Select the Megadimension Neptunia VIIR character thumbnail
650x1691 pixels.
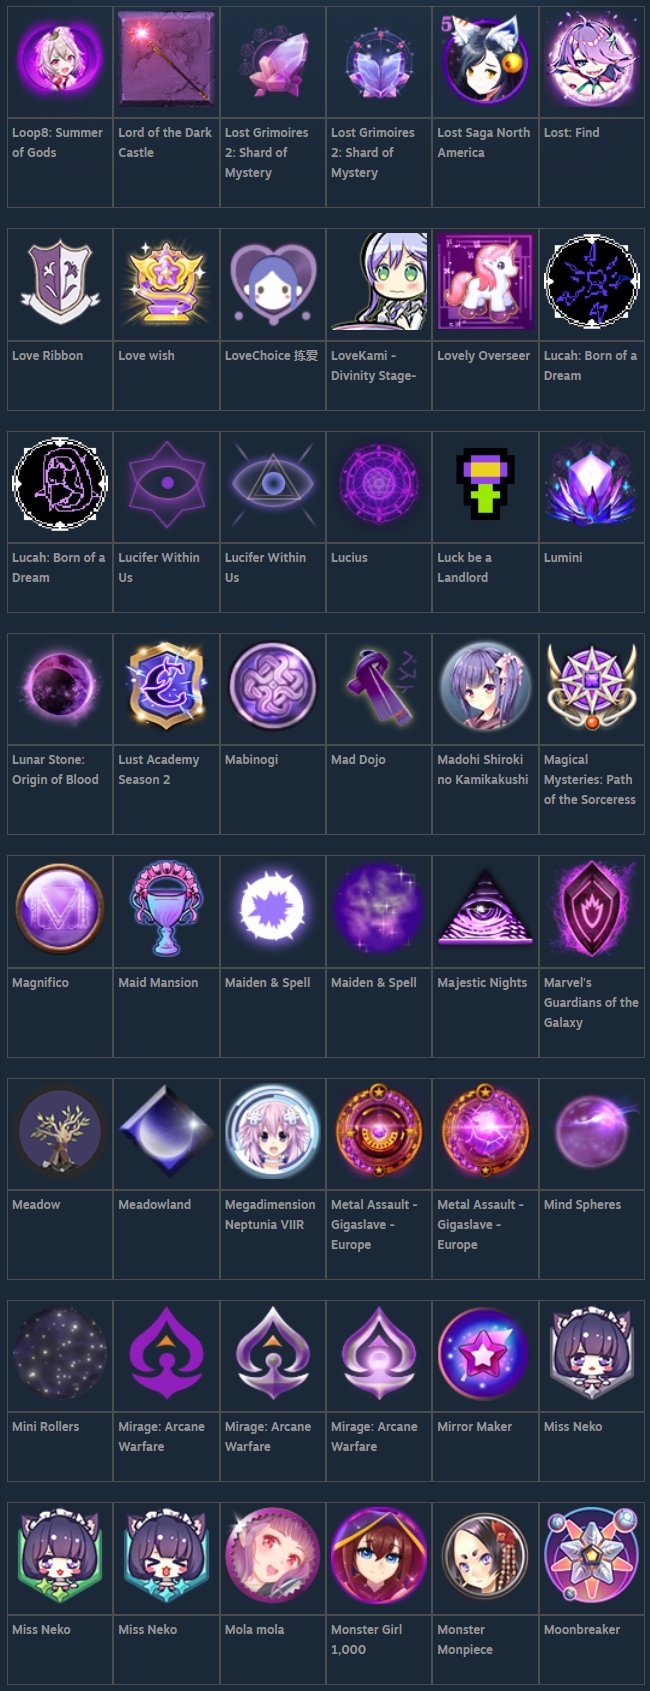[273, 1130]
